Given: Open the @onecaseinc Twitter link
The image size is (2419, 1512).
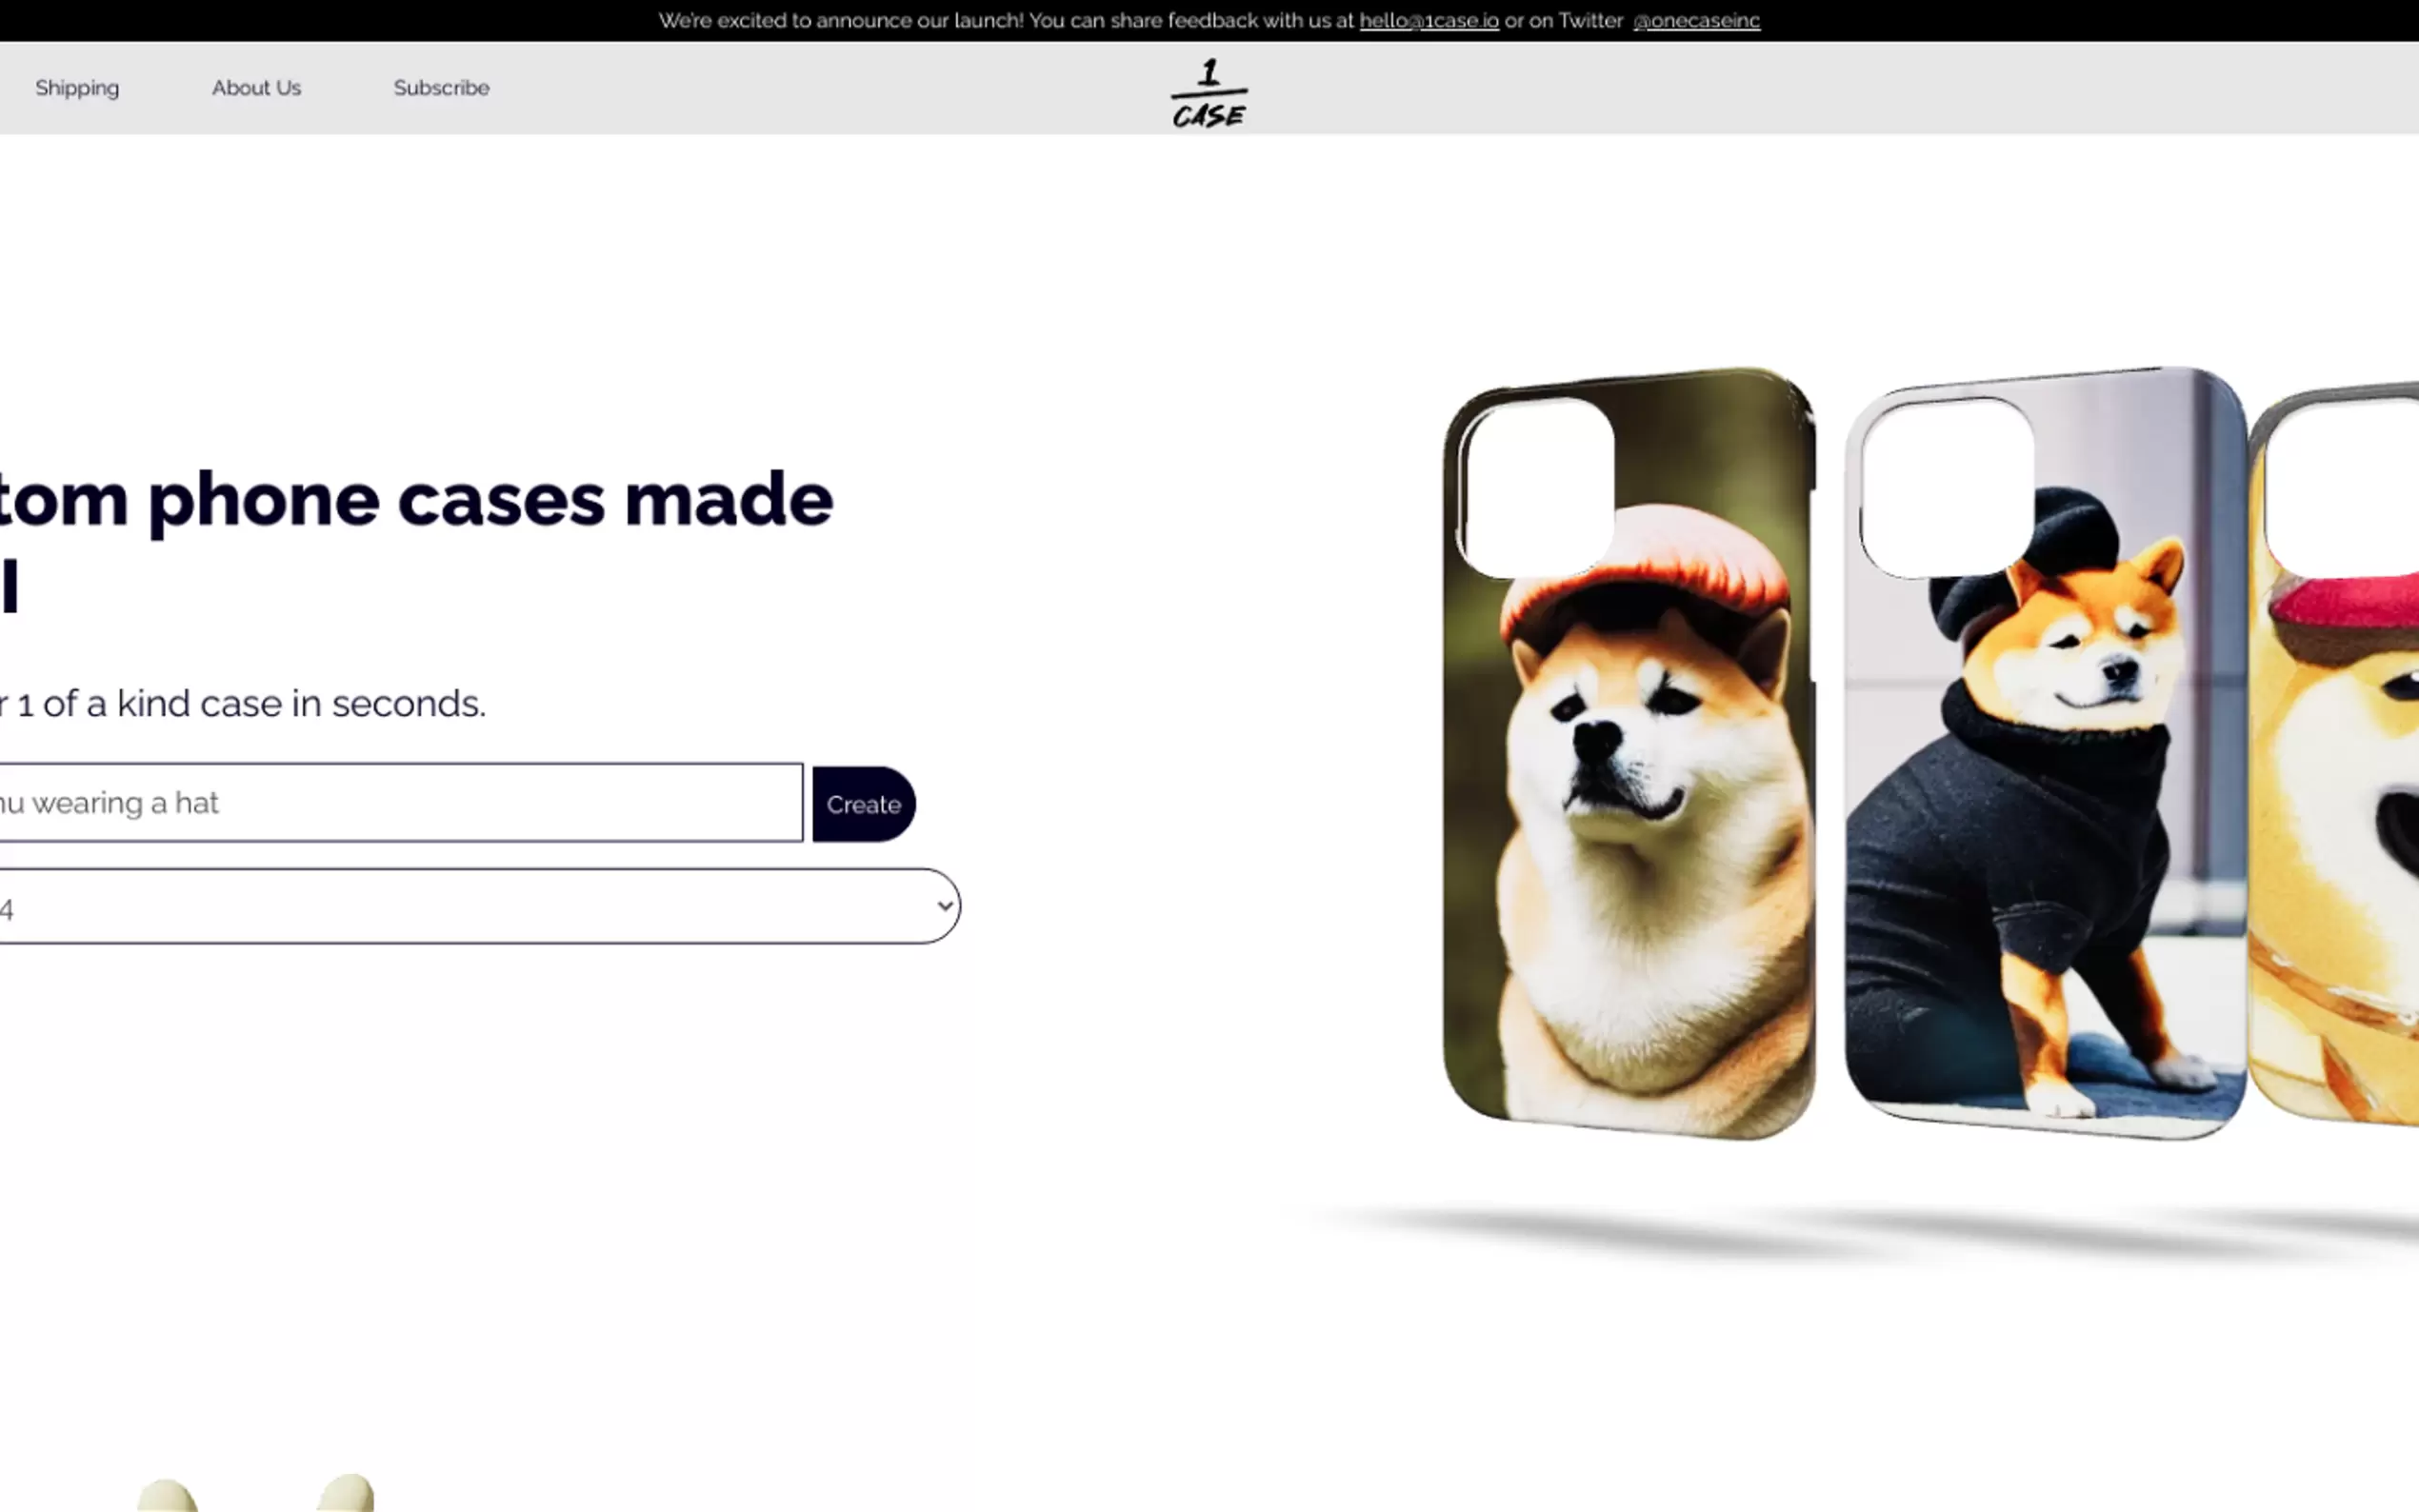Looking at the screenshot, I should 1696,21.
